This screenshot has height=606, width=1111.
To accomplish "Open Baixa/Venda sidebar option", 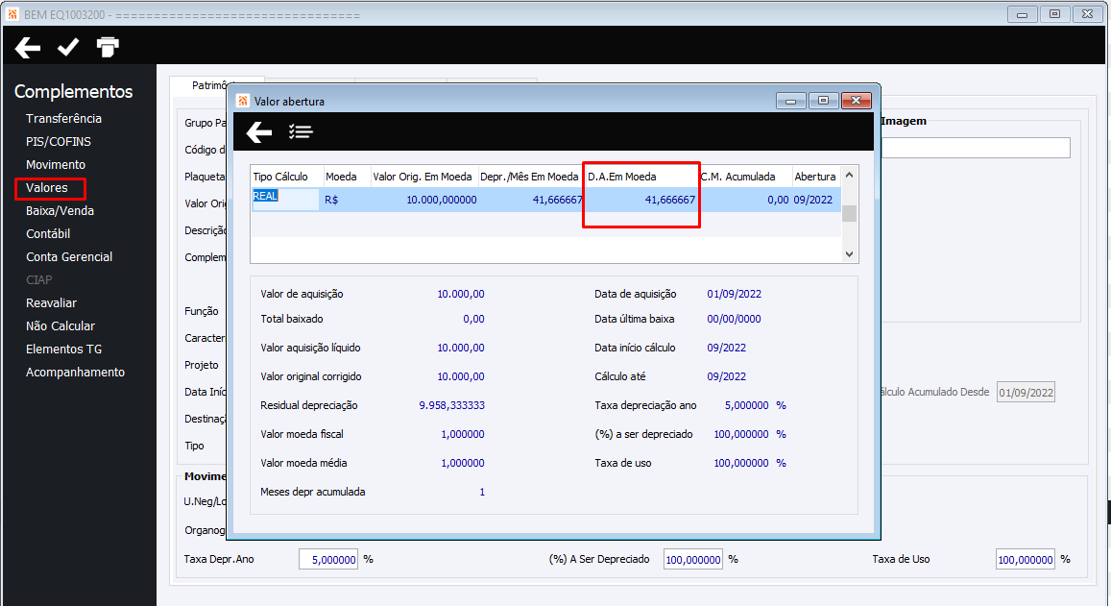I will [60, 211].
